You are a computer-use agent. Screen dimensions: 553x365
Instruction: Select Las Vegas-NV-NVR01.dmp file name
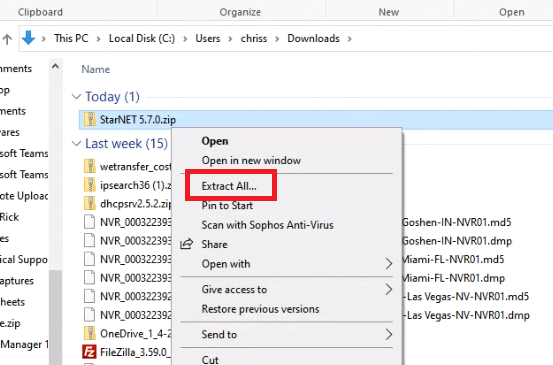pyautogui.click(x=466, y=315)
